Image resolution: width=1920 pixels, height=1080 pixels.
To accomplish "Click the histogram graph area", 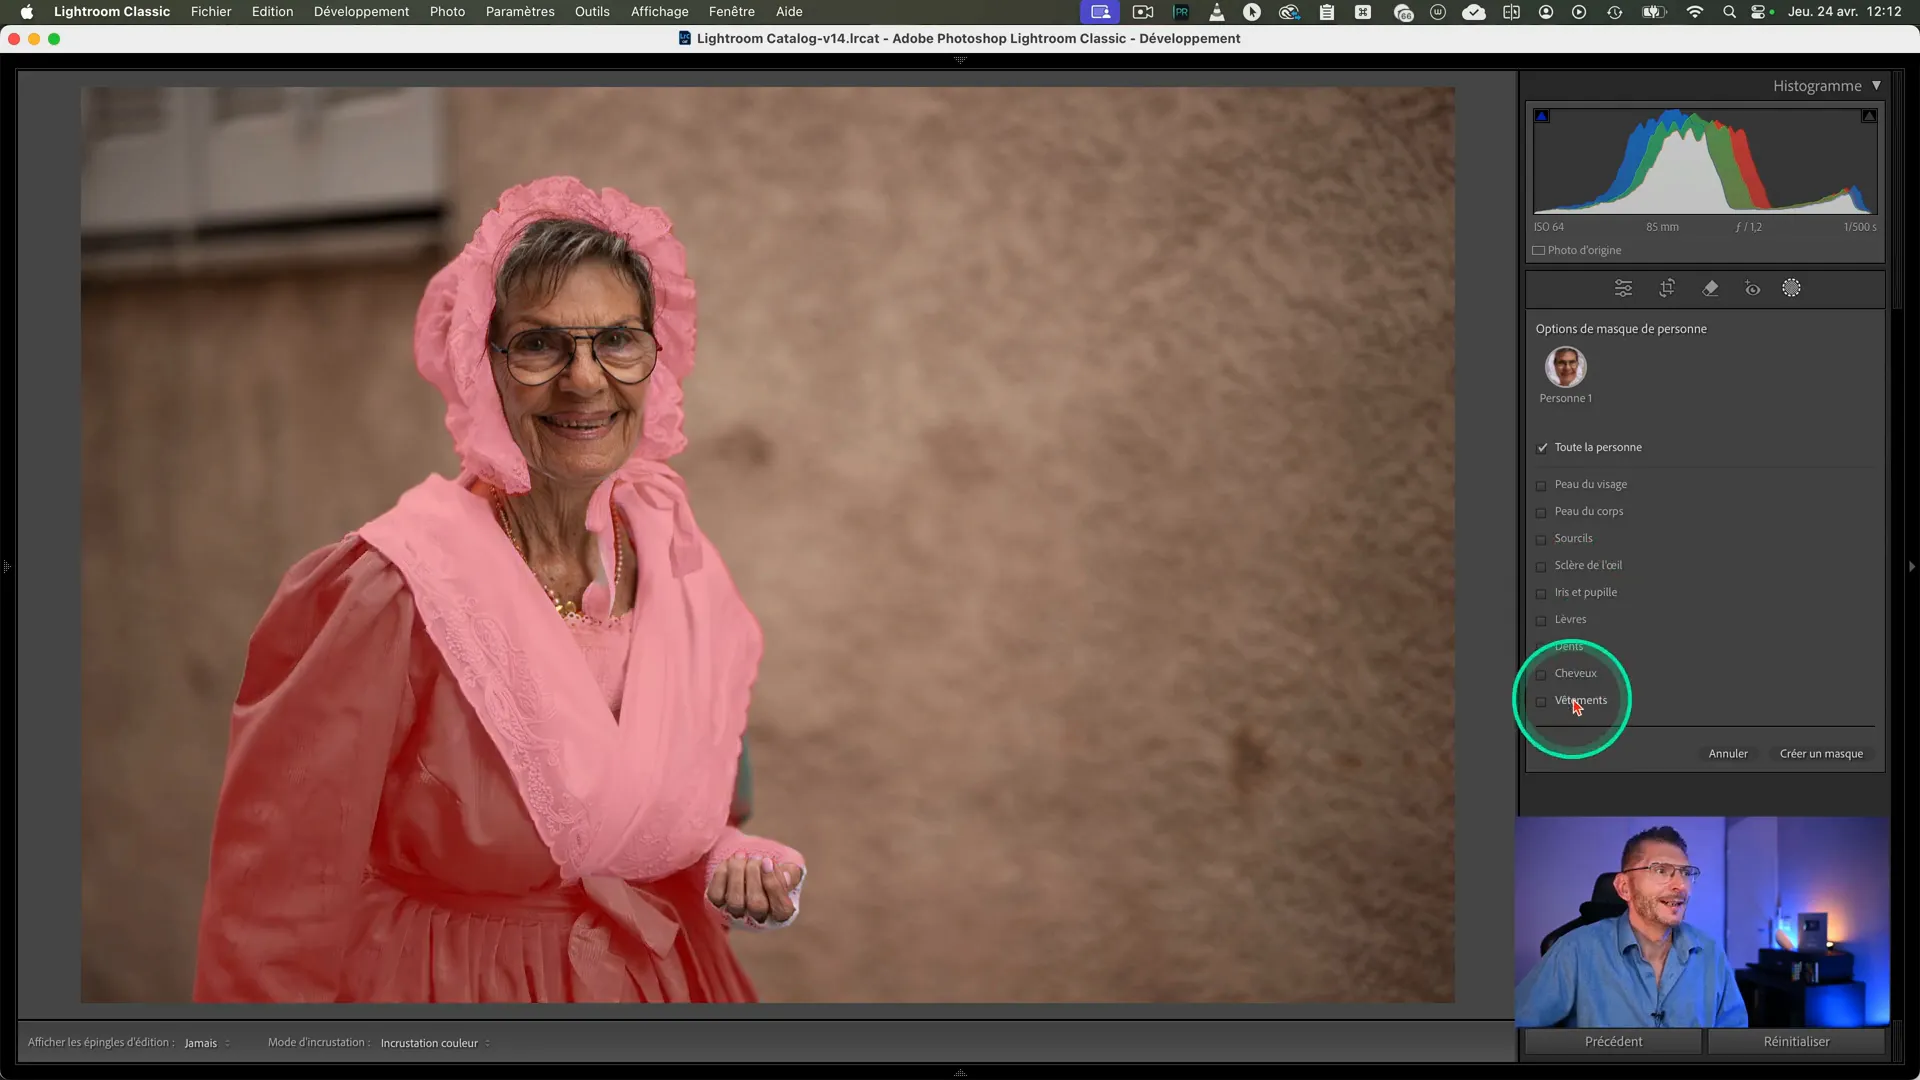I will (x=1705, y=161).
